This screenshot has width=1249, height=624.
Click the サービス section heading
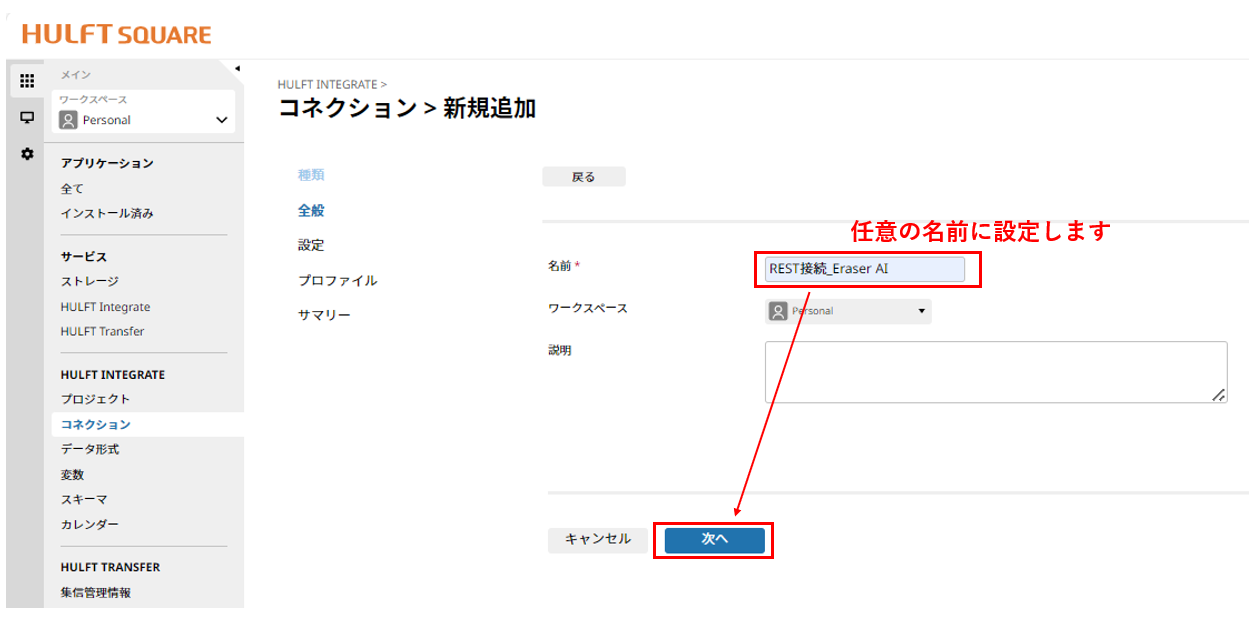click(83, 257)
